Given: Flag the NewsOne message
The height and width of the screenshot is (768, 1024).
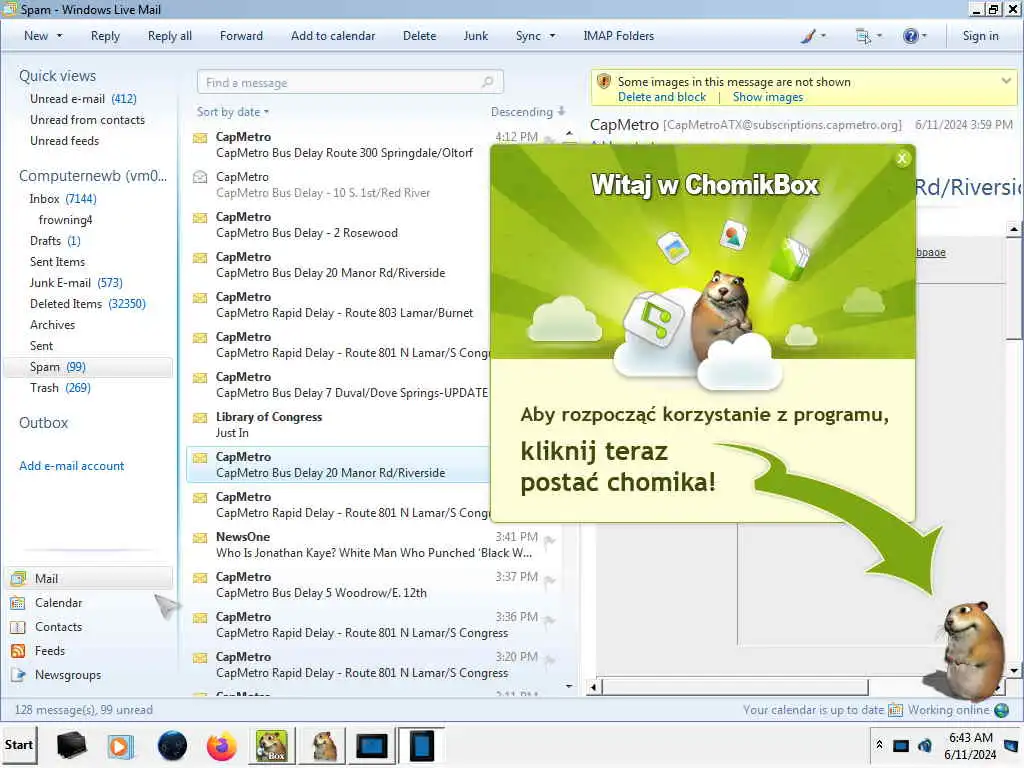Looking at the screenshot, I should coord(550,539).
